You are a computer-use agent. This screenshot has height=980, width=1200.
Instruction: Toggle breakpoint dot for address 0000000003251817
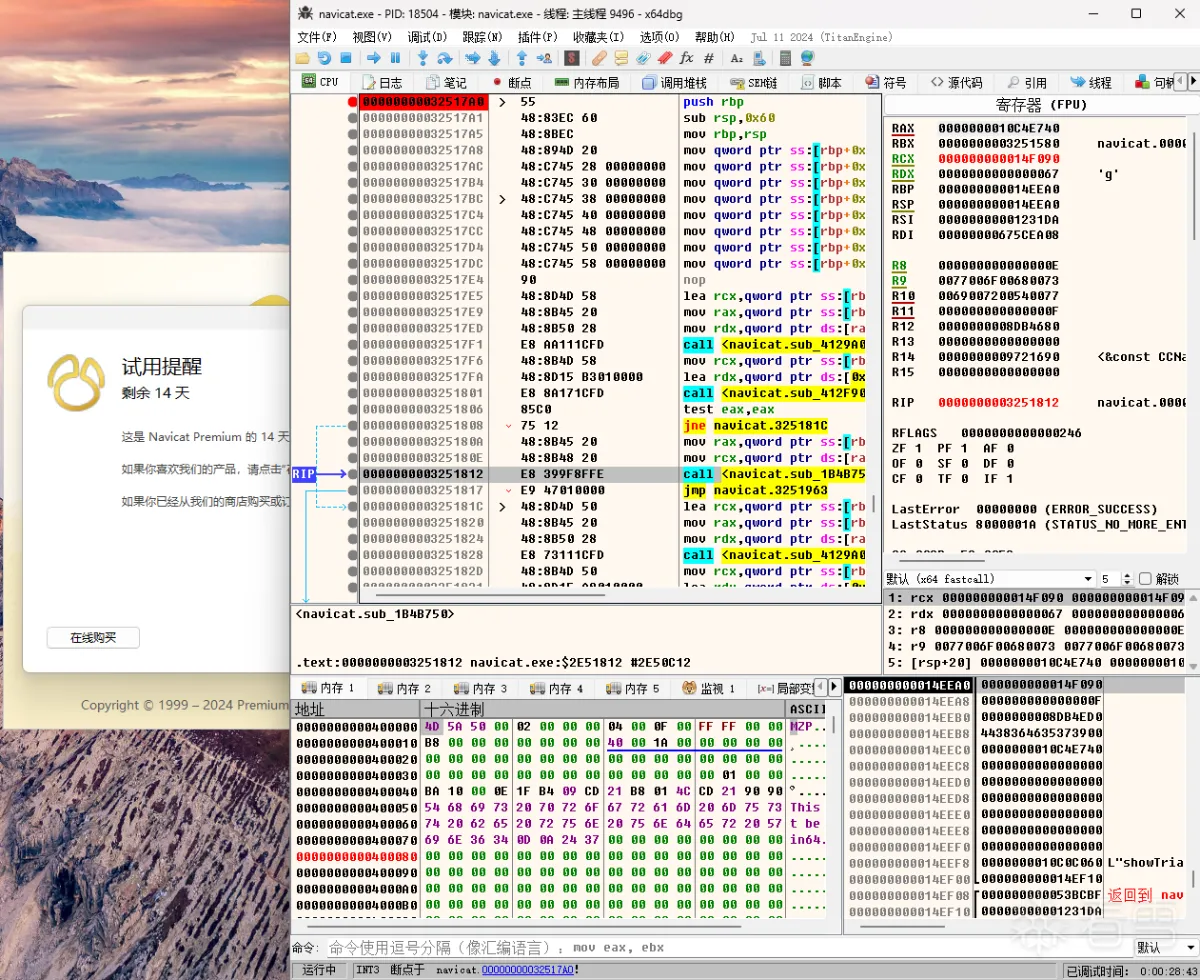pos(352,490)
